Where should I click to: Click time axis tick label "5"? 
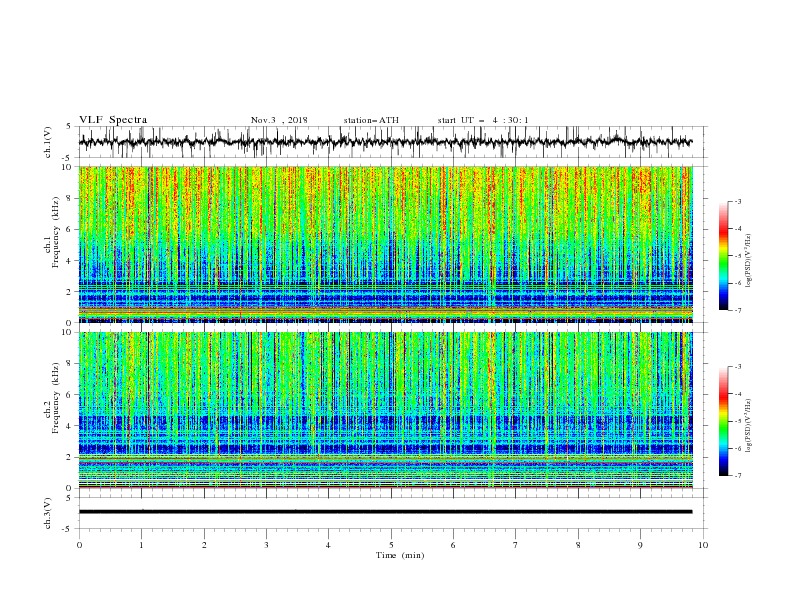click(391, 545)
